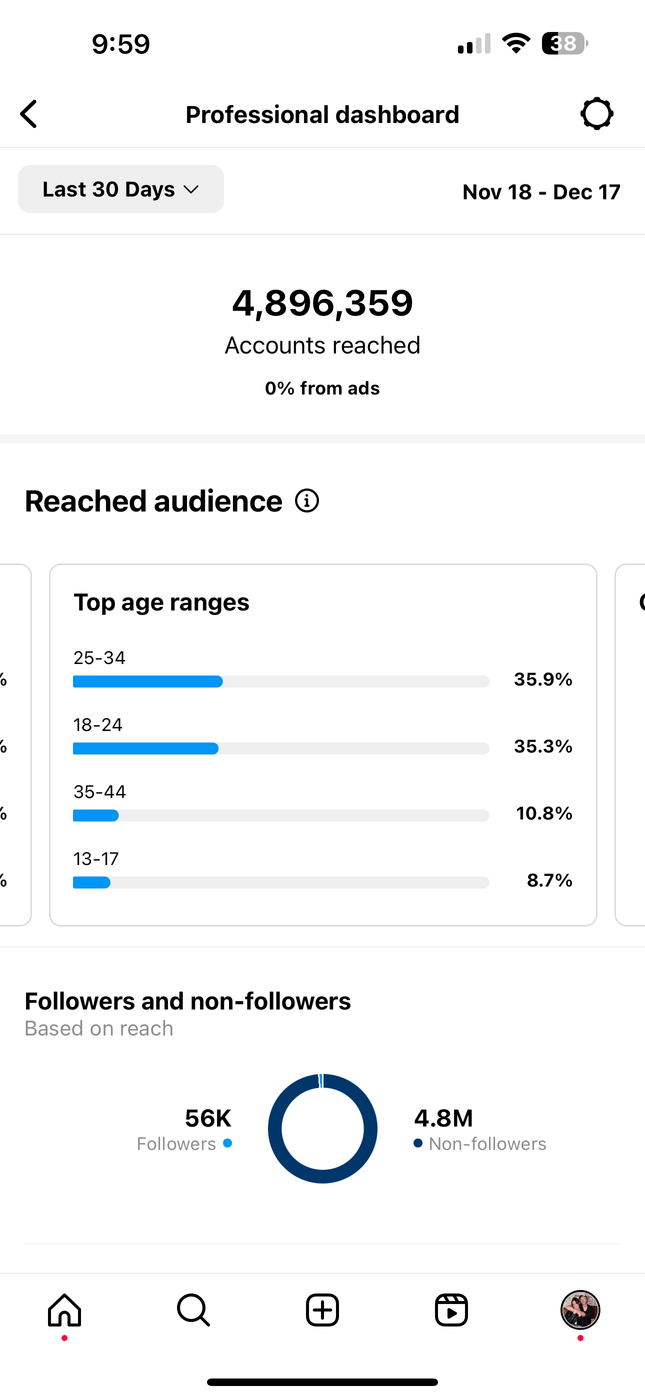Tap the battery level indicator
Image resolution: width=645 pixels, height=1398 pixels.
(565, 43)
